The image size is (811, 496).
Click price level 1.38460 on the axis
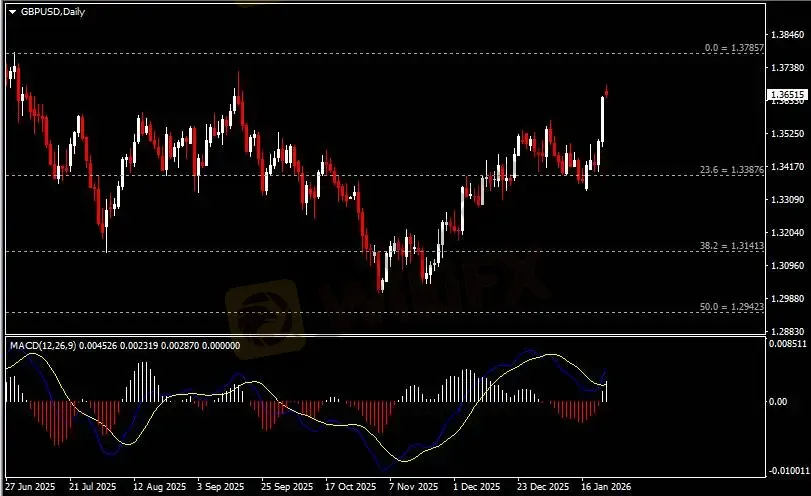(787, 35)
